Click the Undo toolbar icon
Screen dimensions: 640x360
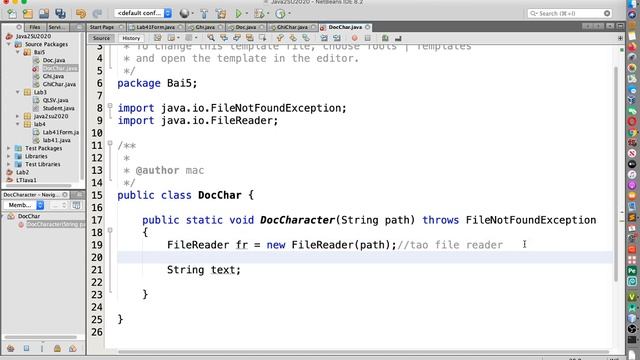pos(81,13)
